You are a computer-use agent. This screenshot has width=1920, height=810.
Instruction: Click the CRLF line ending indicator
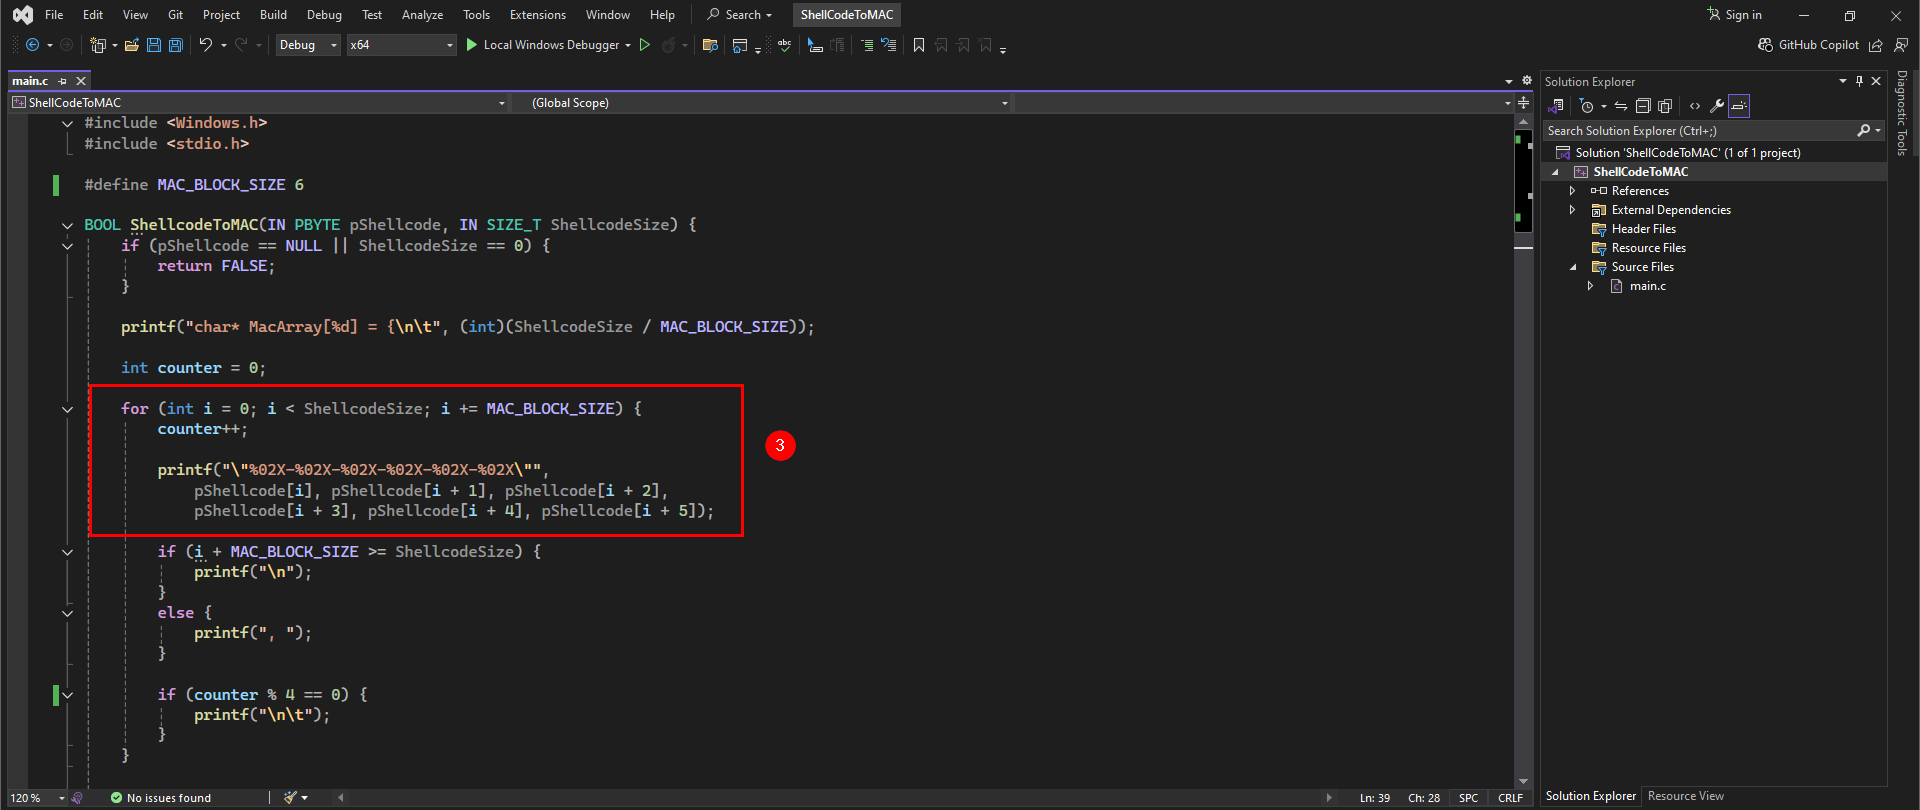pos(1510,798)
